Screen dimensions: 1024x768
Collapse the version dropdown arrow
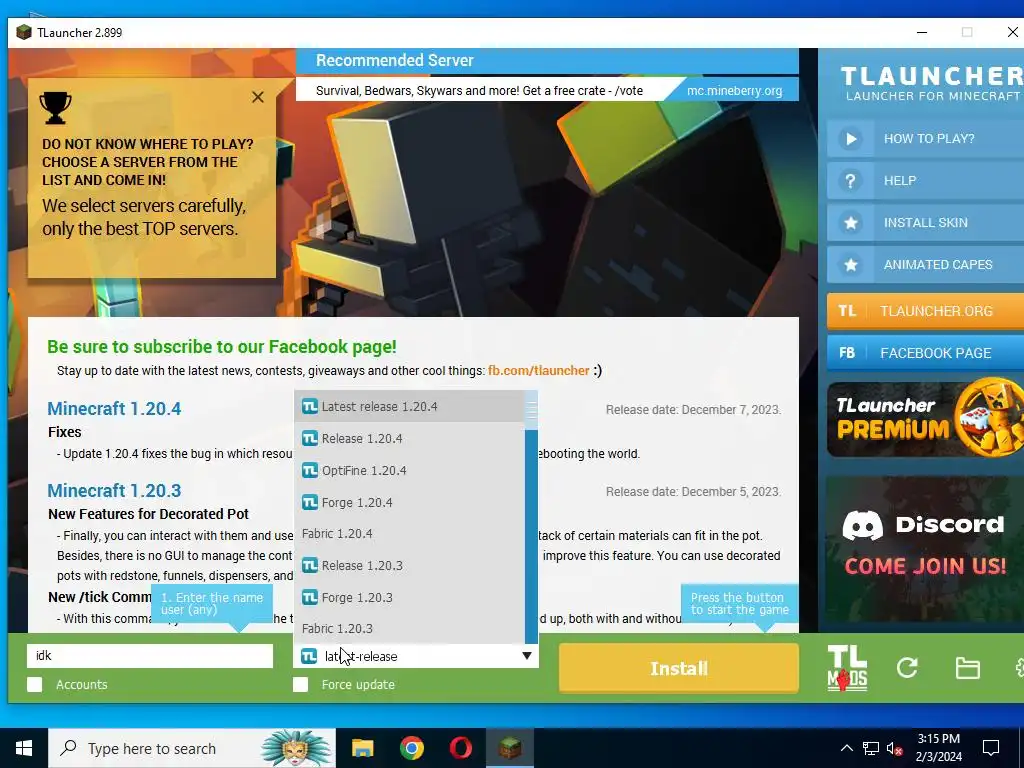[x=527, y=656]
